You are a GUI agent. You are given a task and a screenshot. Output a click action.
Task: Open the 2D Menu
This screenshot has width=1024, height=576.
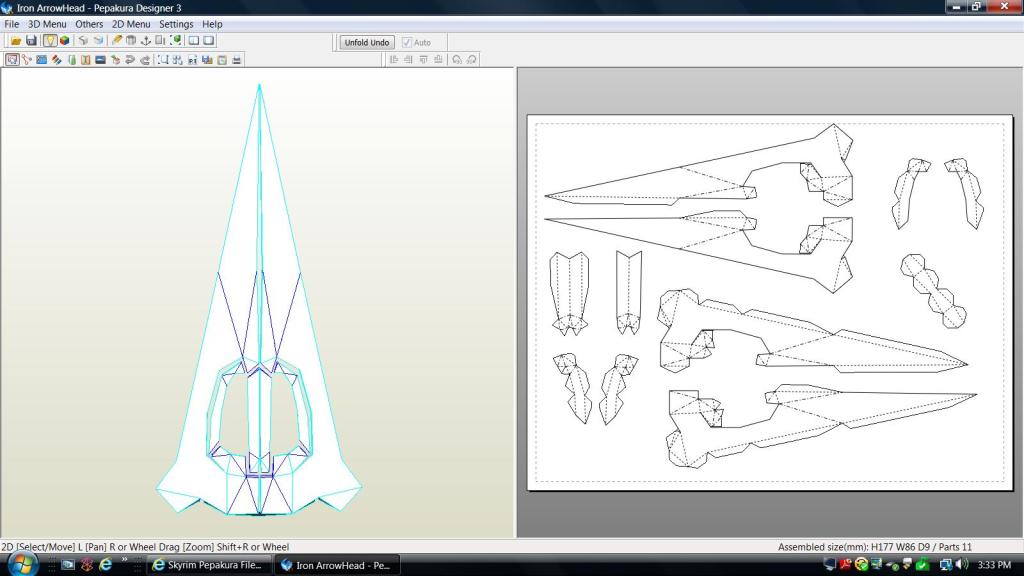[131, 24]
